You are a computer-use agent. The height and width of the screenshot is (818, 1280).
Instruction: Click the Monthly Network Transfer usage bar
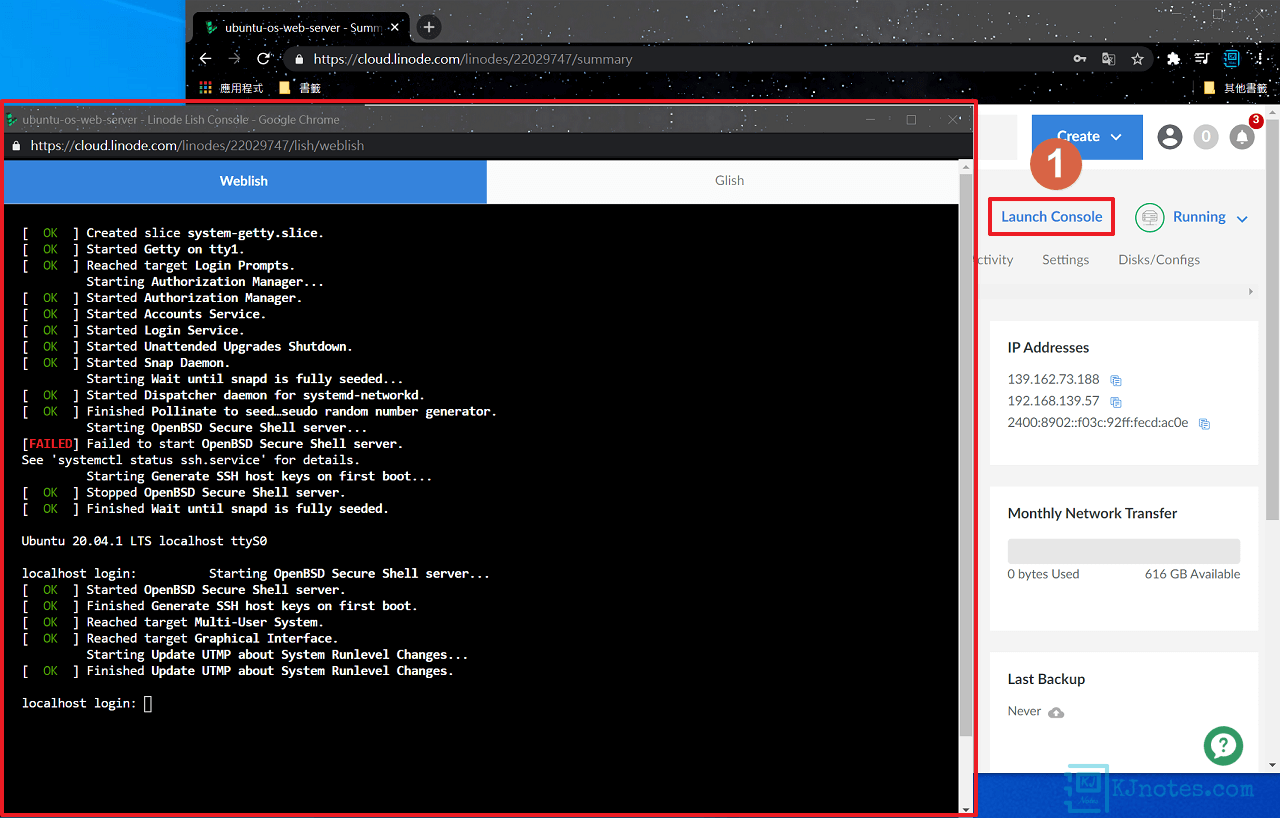(1124, 551)
